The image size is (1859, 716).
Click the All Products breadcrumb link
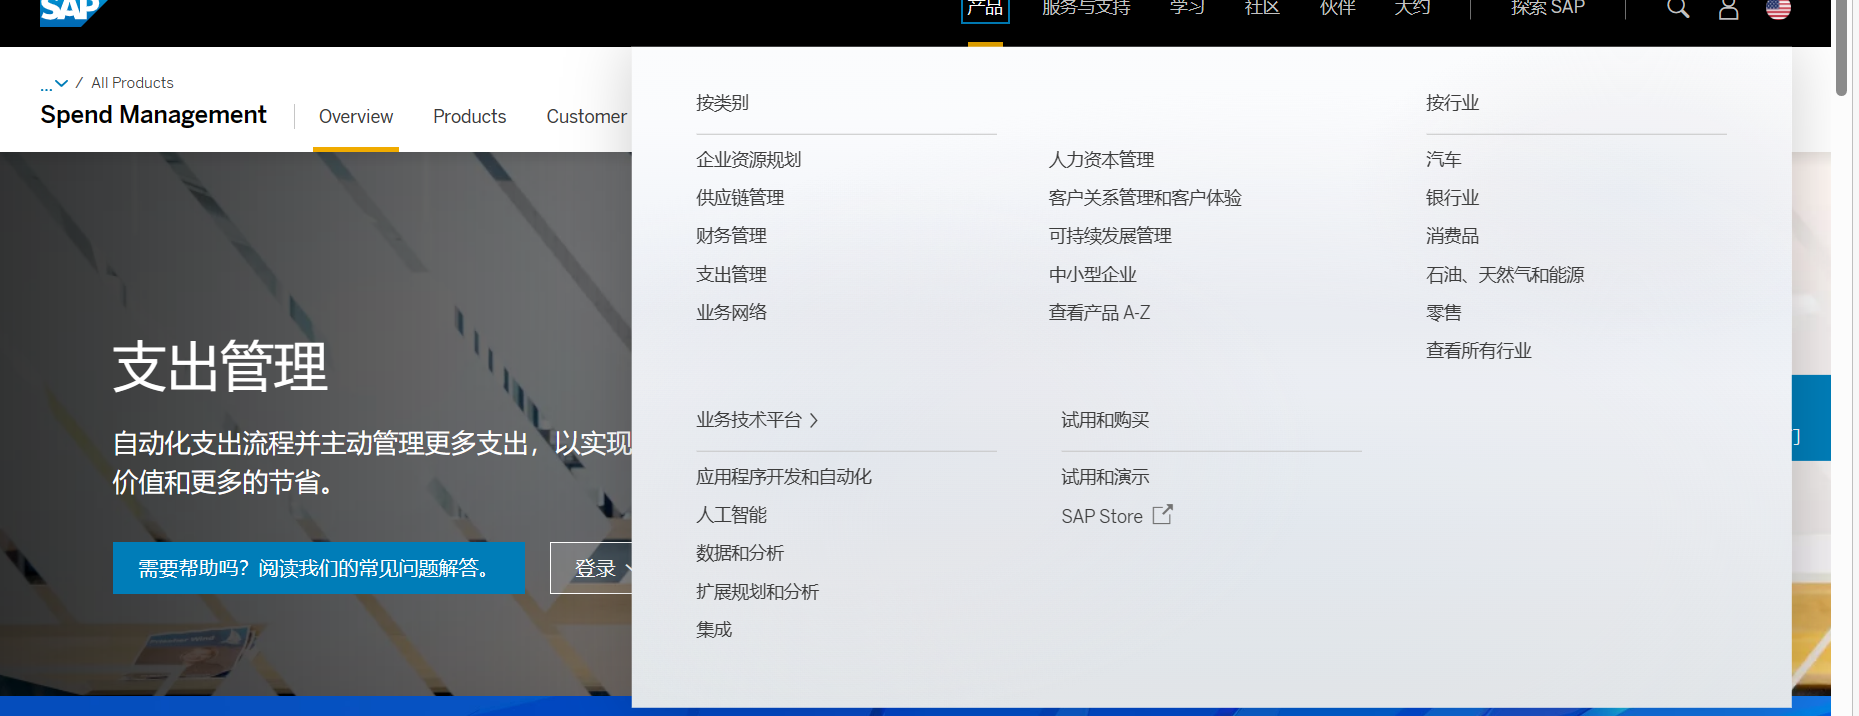132,83
